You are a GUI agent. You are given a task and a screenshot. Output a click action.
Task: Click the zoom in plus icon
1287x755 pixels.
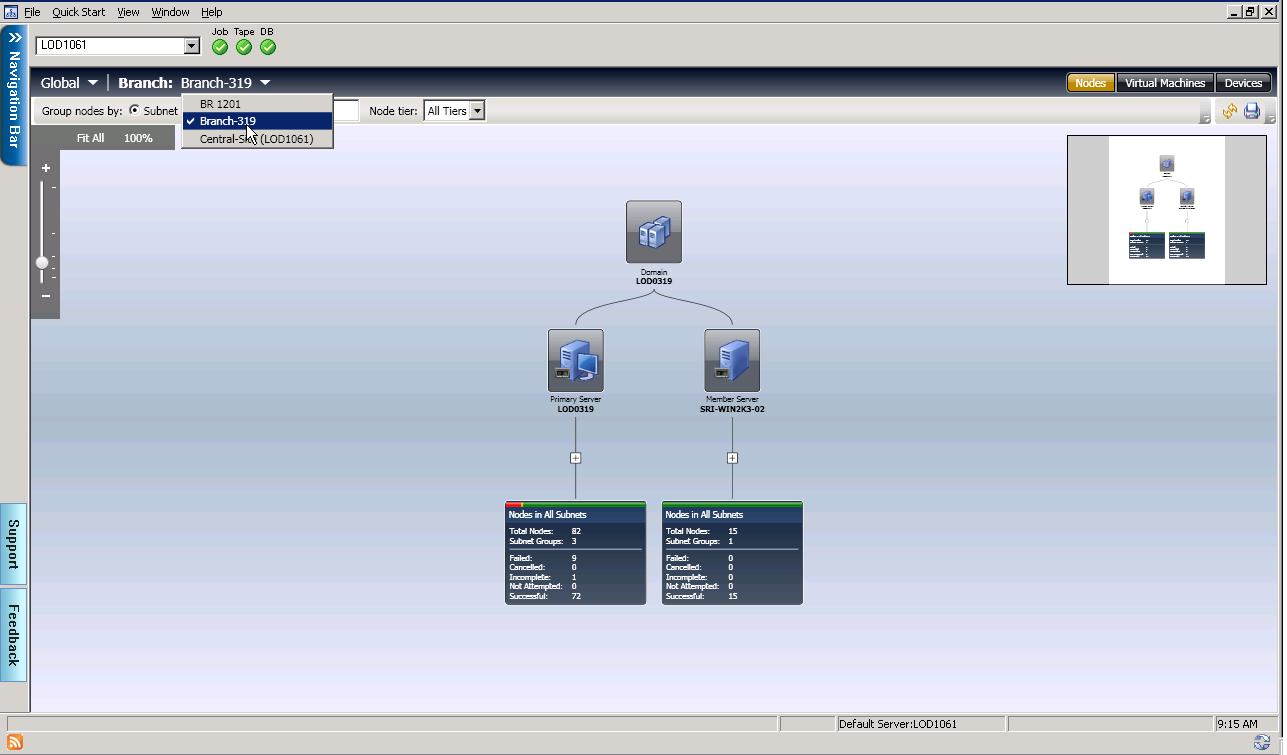[46, 168]
